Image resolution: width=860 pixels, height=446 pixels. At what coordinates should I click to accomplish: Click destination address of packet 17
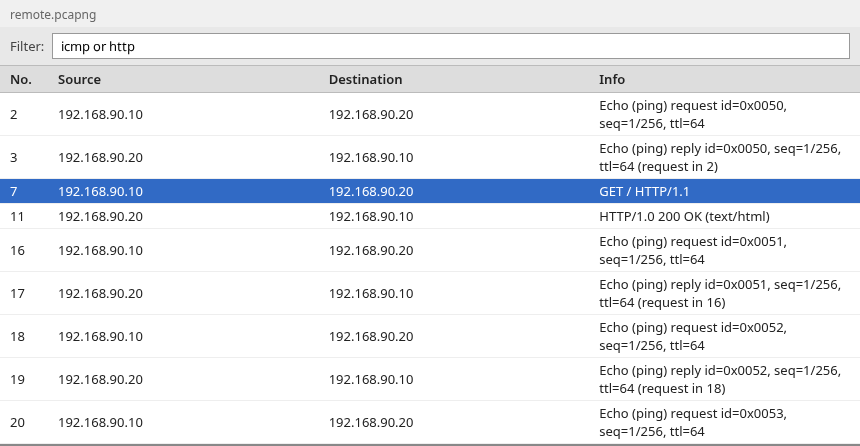[371, 293]
